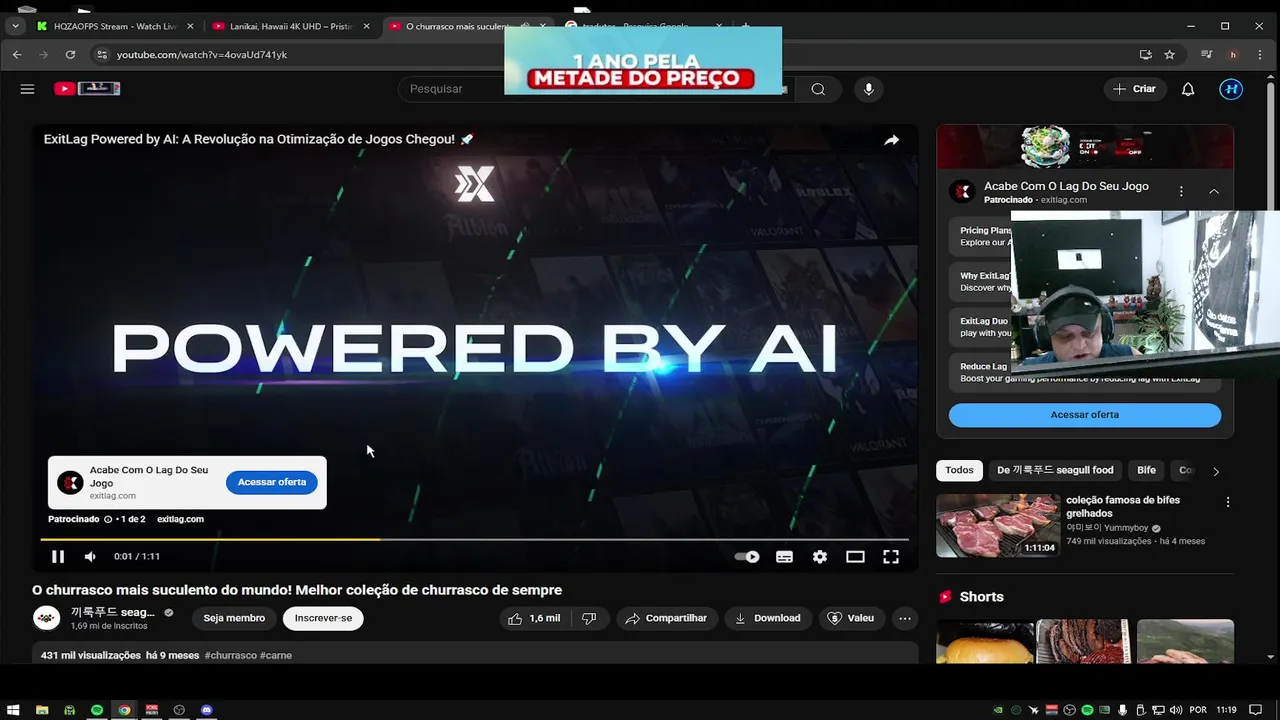Like the video with 1,6 mil likes
Viewport: 1280px width, 720px height.
[x=534, y=618]
